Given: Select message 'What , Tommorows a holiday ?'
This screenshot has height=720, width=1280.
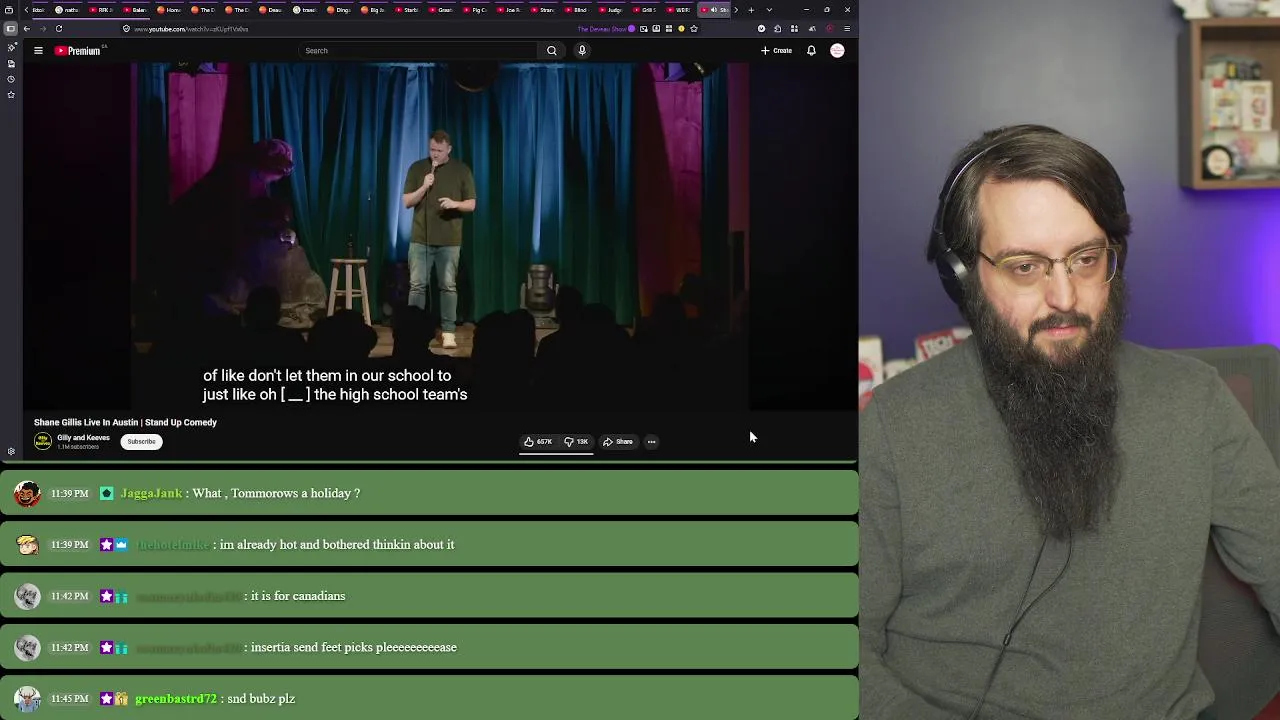Looking at the screenshot, I should 276,493.
